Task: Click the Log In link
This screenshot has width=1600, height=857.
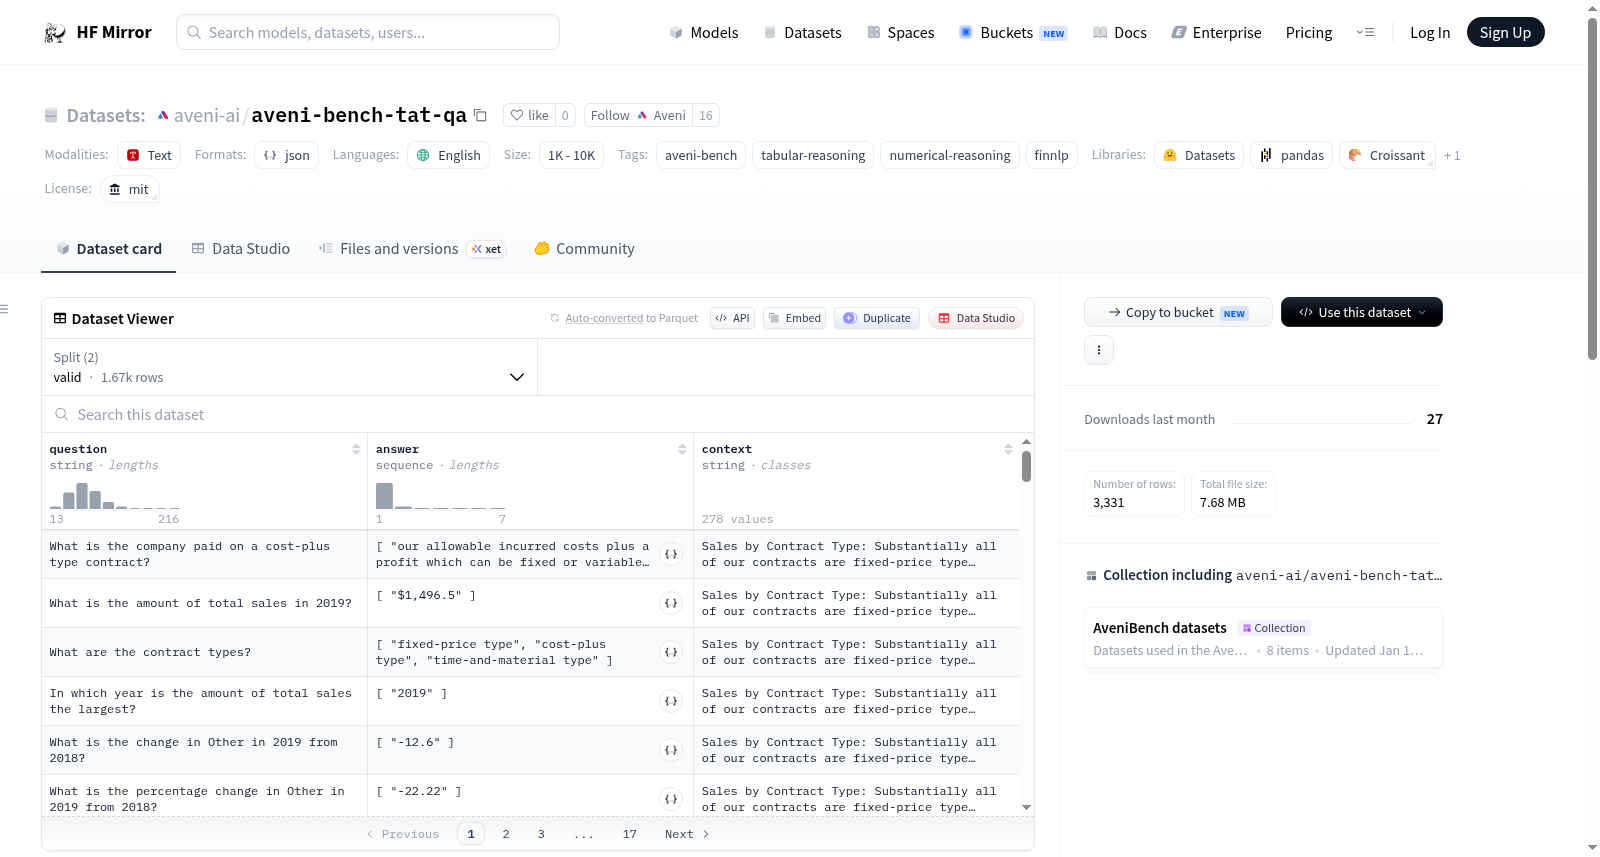Action: 1430,33
